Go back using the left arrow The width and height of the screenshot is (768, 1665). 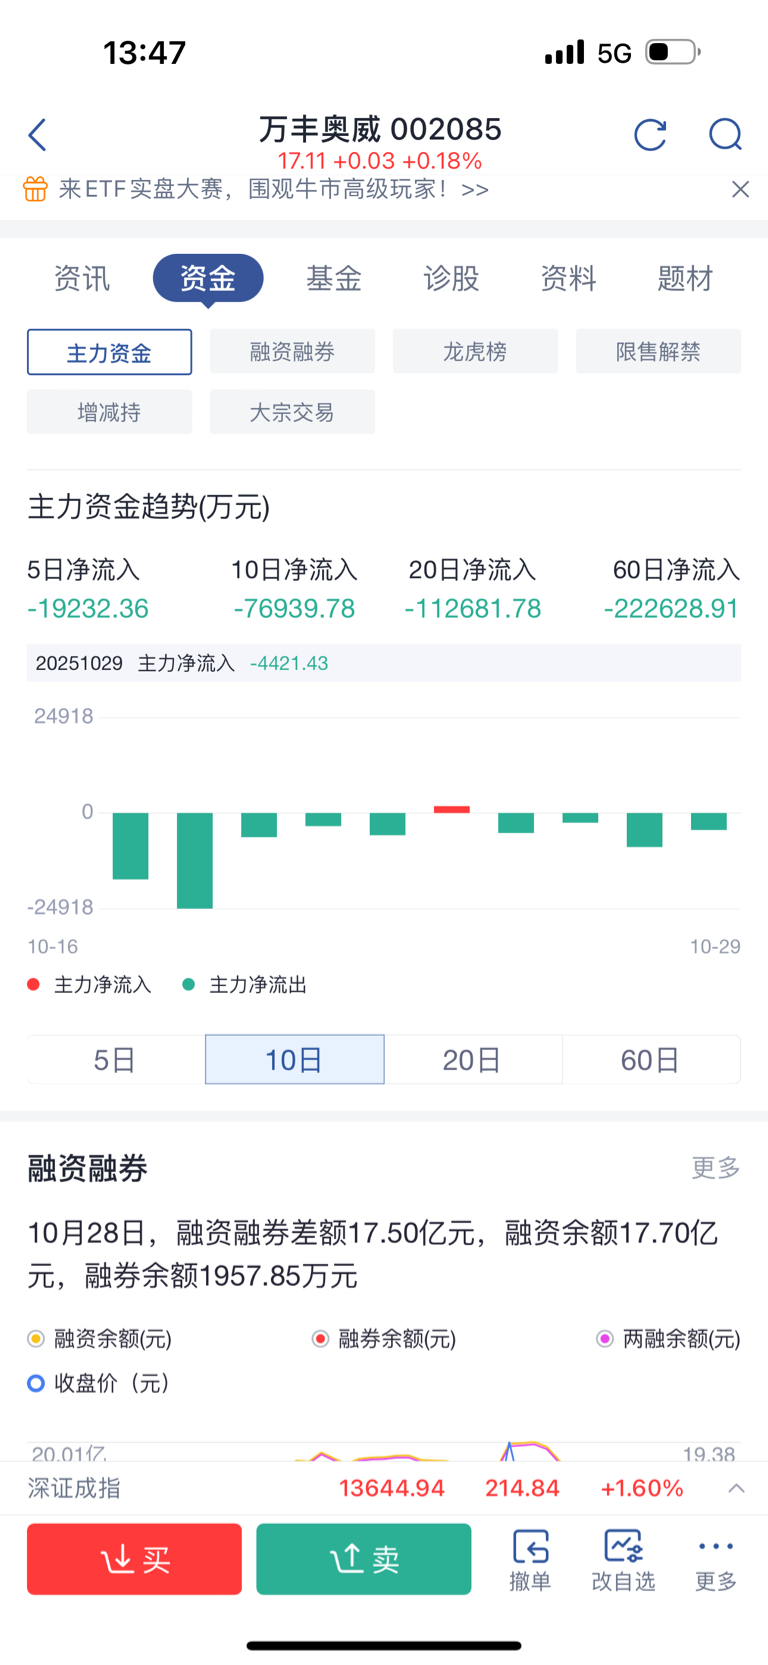pos(38,135)
